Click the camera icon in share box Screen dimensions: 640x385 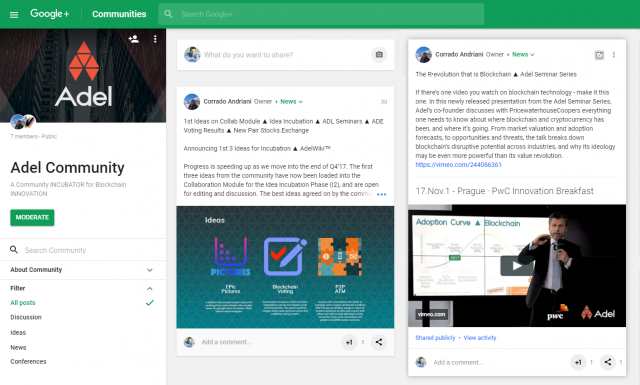click(379, 55)
